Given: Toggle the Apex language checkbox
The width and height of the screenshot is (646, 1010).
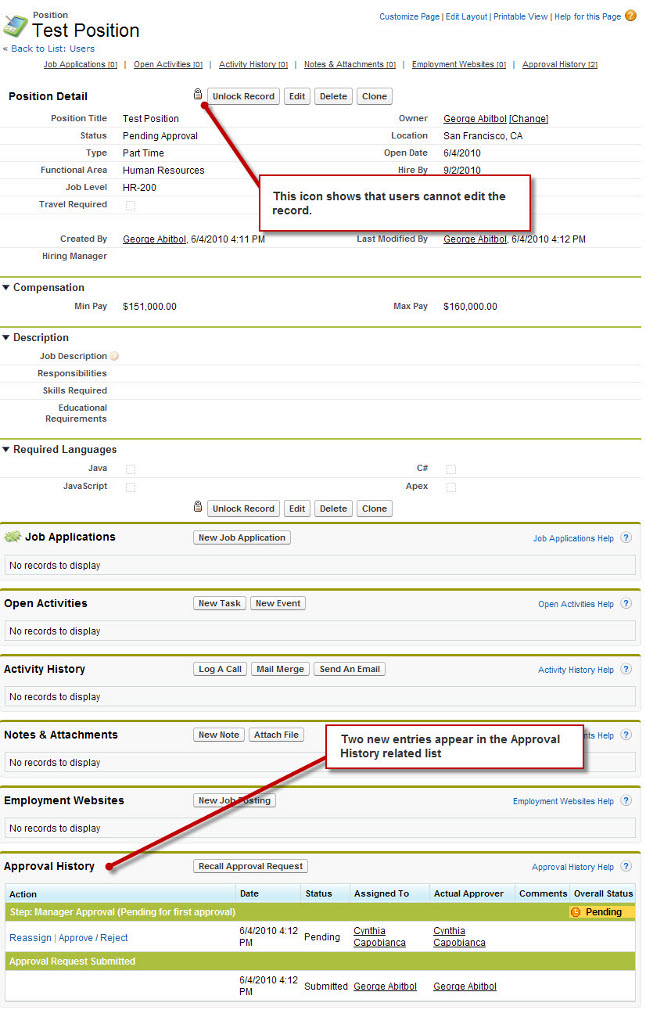Looking at the screenshot, I should (451, 487).
